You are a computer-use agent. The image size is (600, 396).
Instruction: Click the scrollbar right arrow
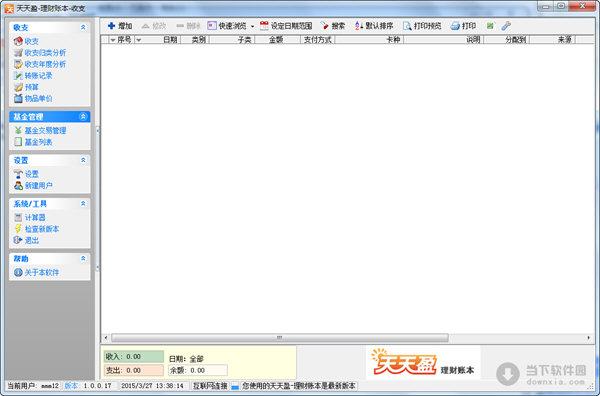click(589, 338)
